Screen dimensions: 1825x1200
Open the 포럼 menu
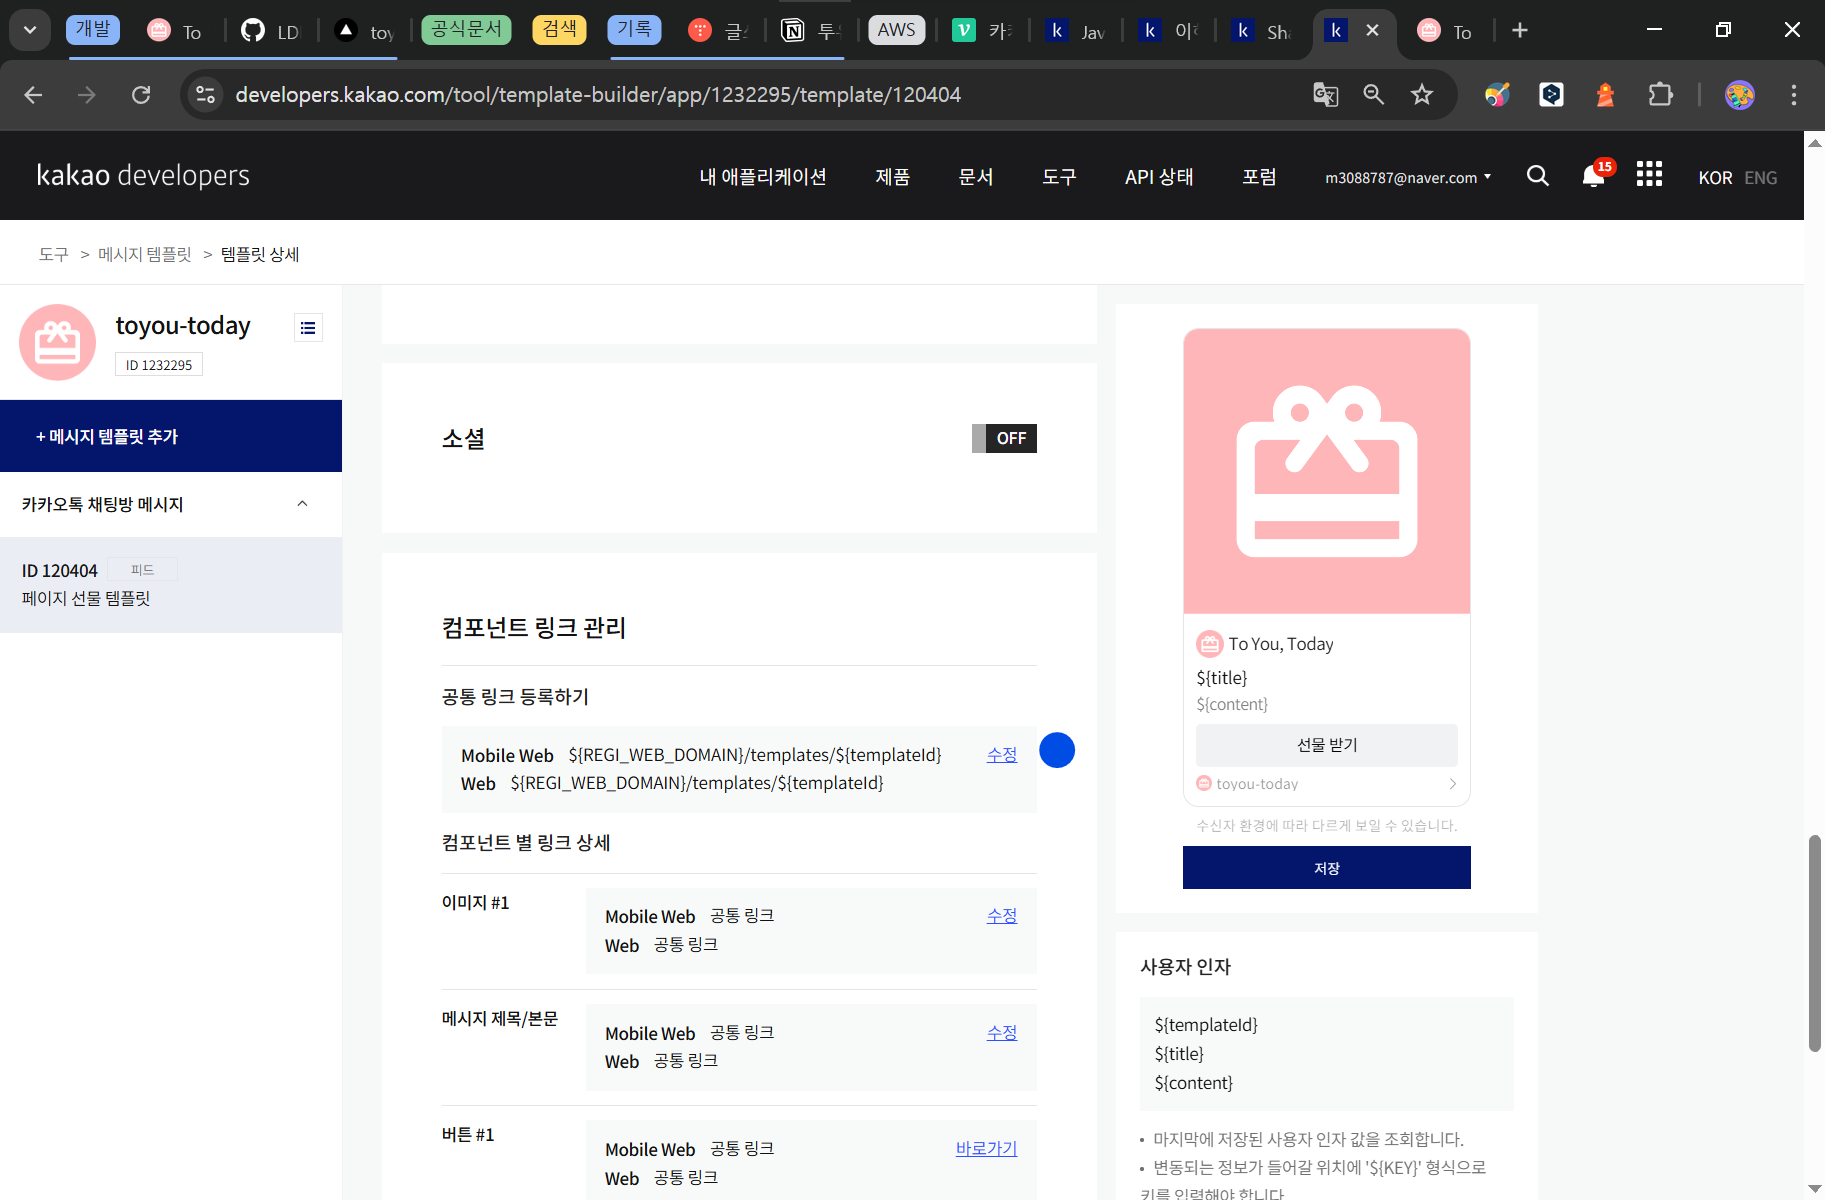click(x=1259, y=177)
